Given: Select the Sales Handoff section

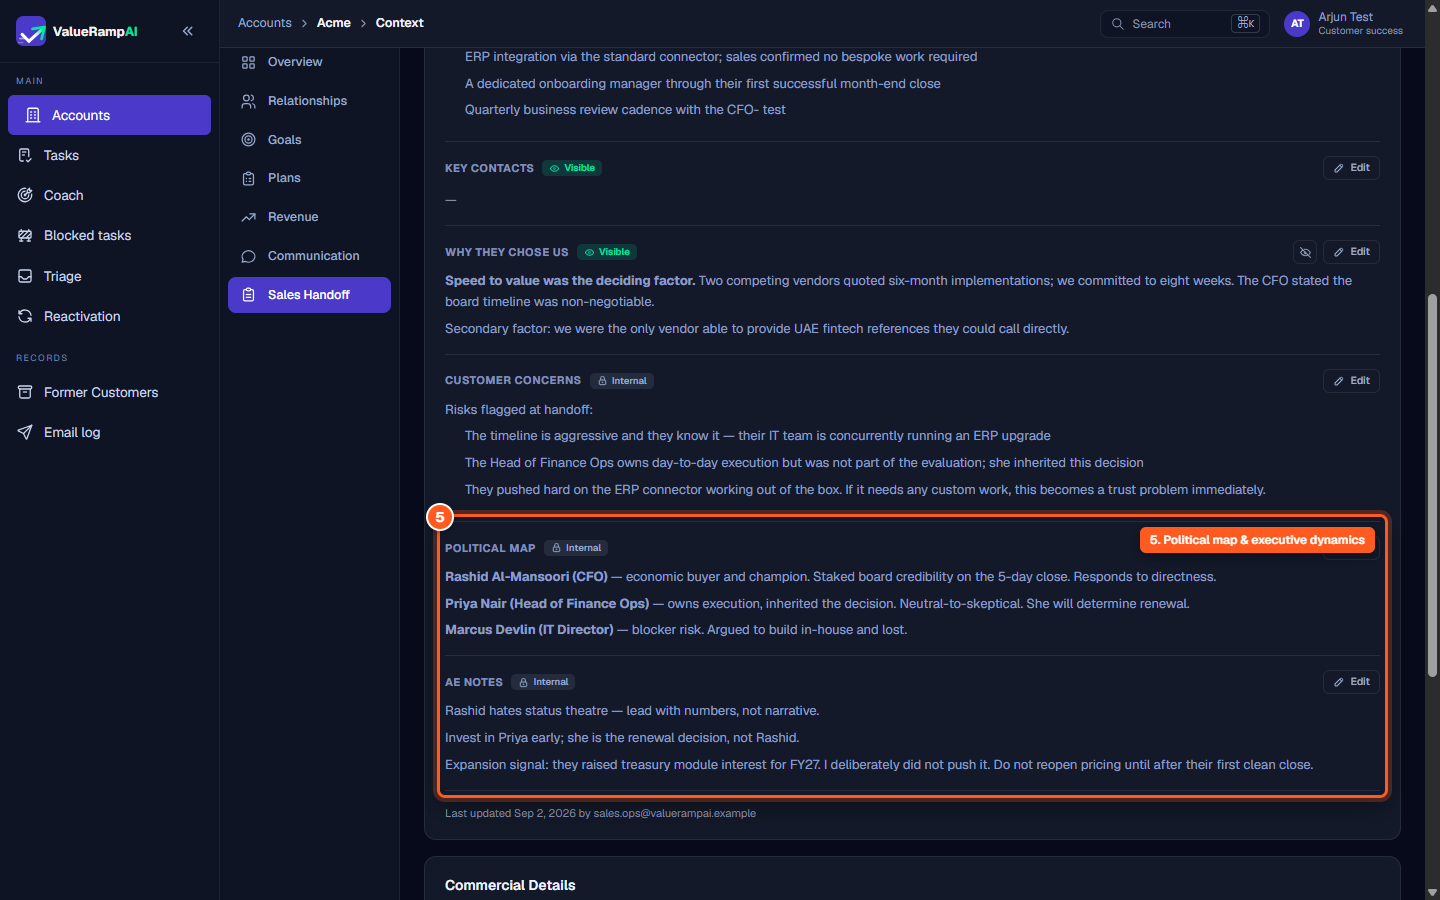Looking at the screenshot, I should (x=309, y=295).
